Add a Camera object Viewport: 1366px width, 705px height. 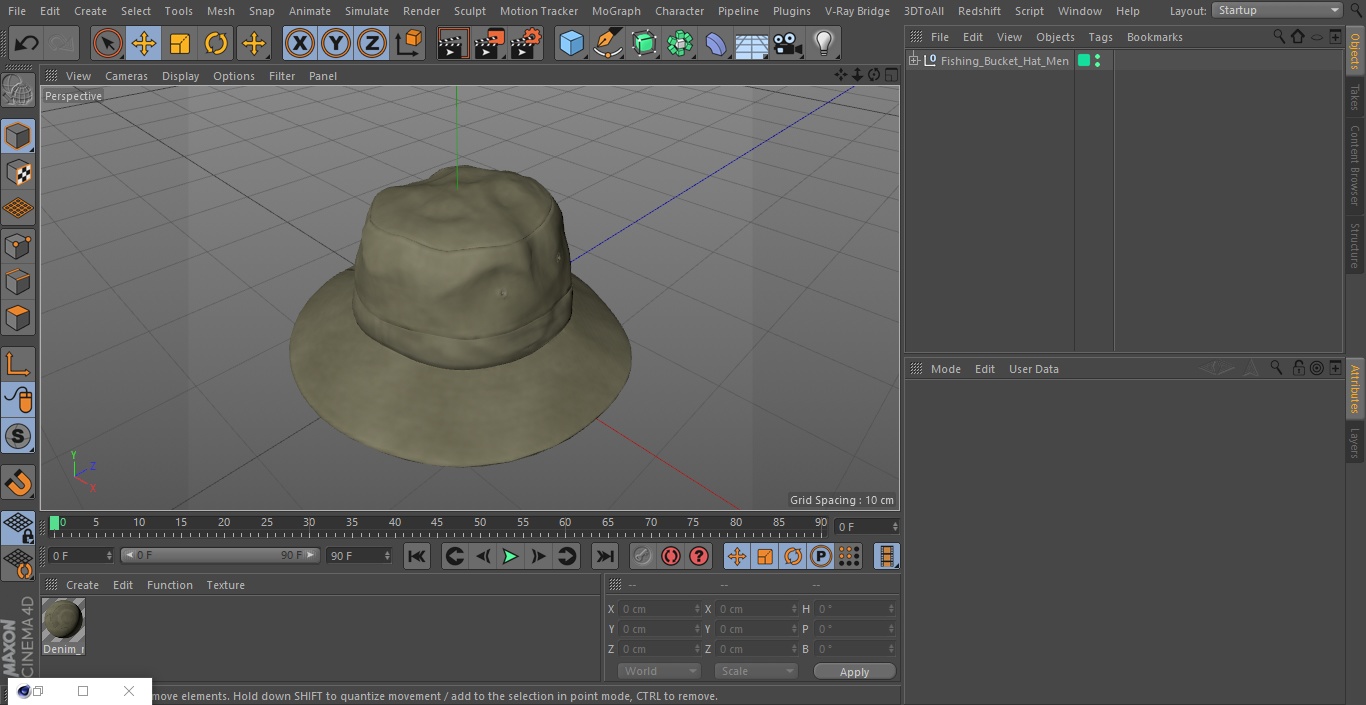tap(788, 43)
